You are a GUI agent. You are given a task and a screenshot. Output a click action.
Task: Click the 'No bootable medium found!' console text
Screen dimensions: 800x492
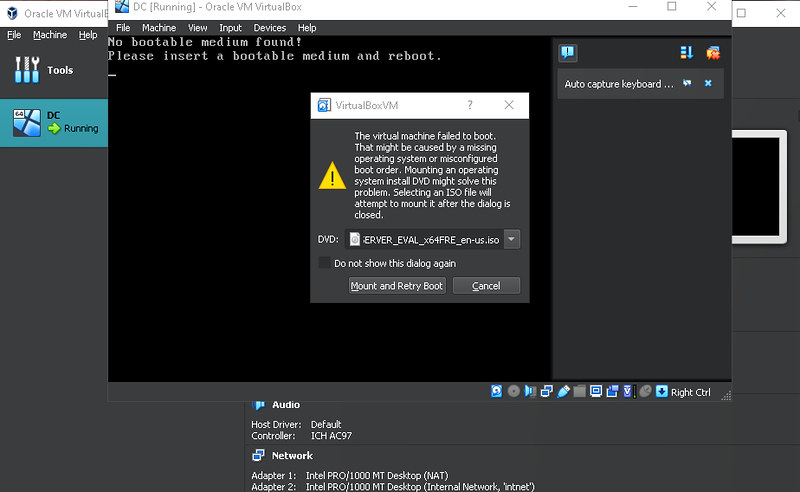click(205, 42)
